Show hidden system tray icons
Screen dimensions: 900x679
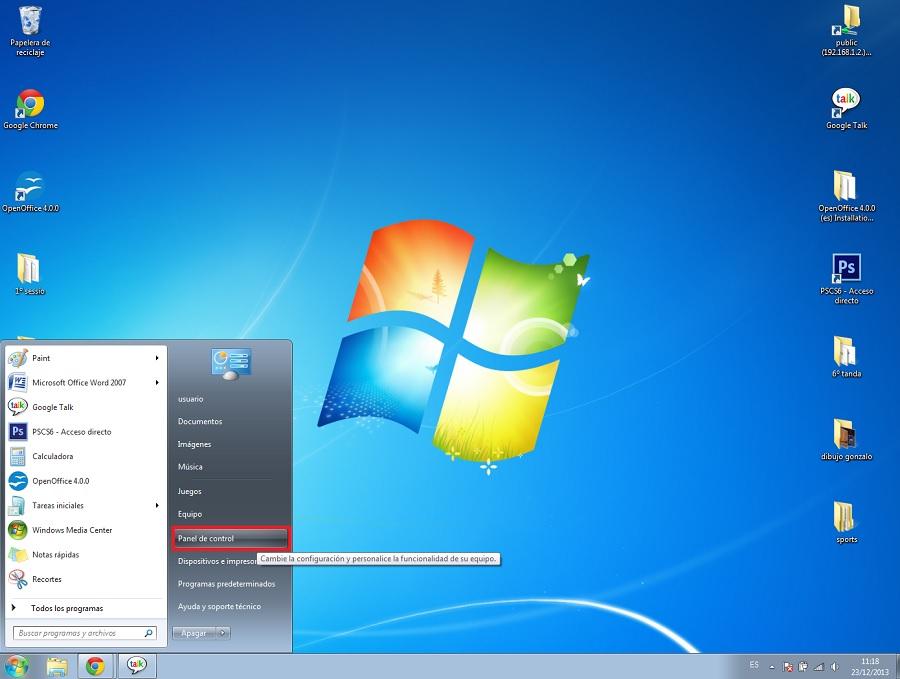pos(772,666)
